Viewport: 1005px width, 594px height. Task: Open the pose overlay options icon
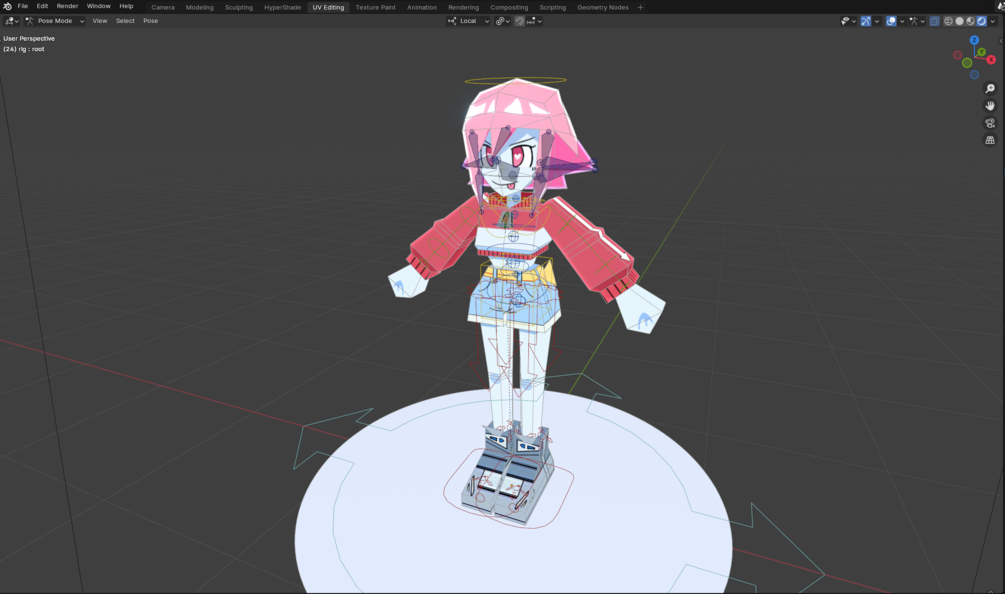coord(917,21)
